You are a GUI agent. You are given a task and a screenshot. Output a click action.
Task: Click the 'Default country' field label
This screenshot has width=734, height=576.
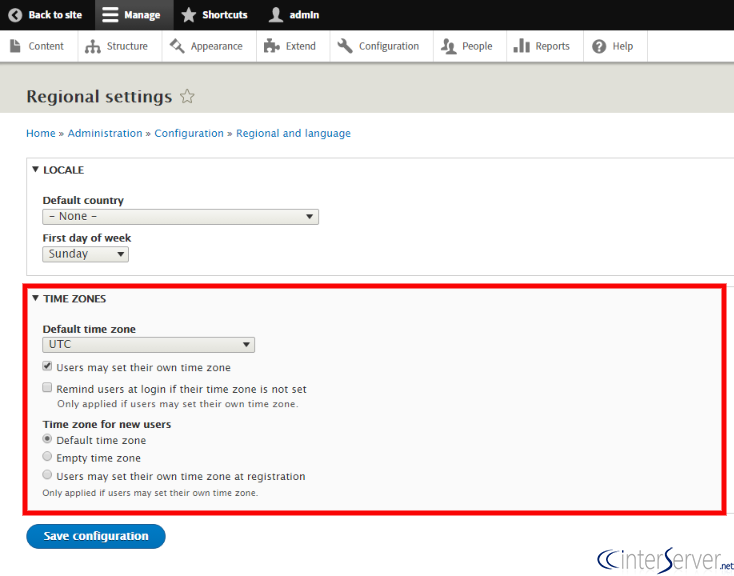(x=83, y=200)
